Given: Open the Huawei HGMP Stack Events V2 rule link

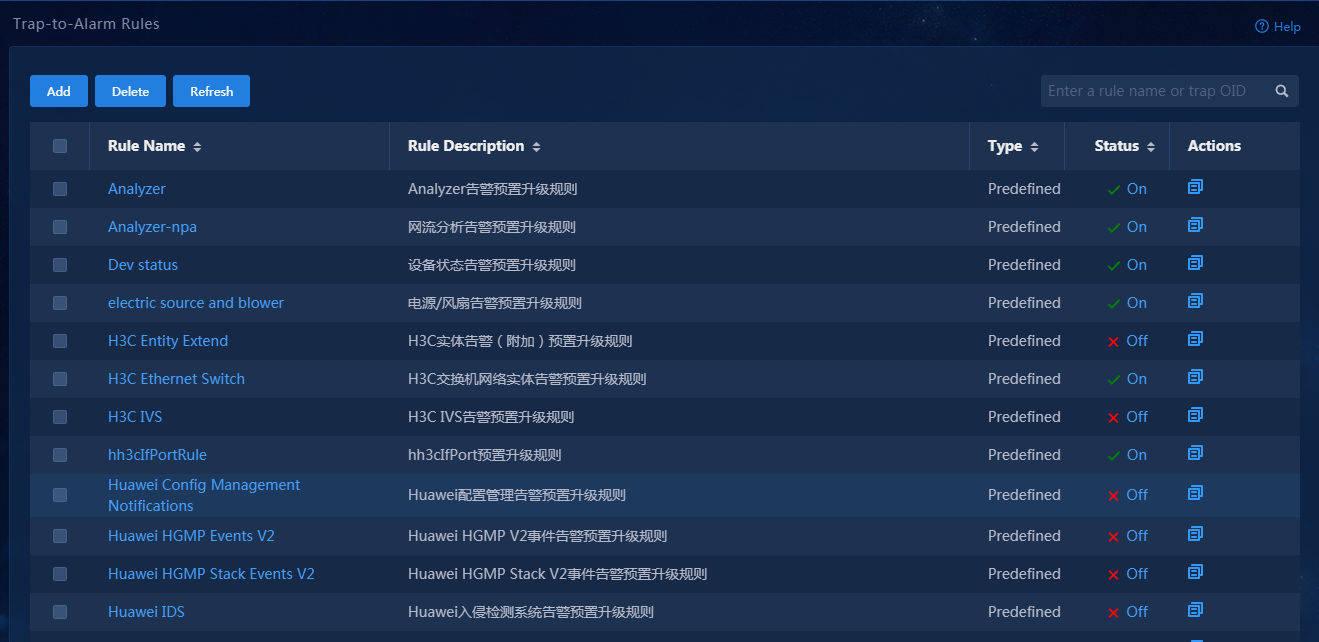Looking at the screenshot, I should pos(211,574).
